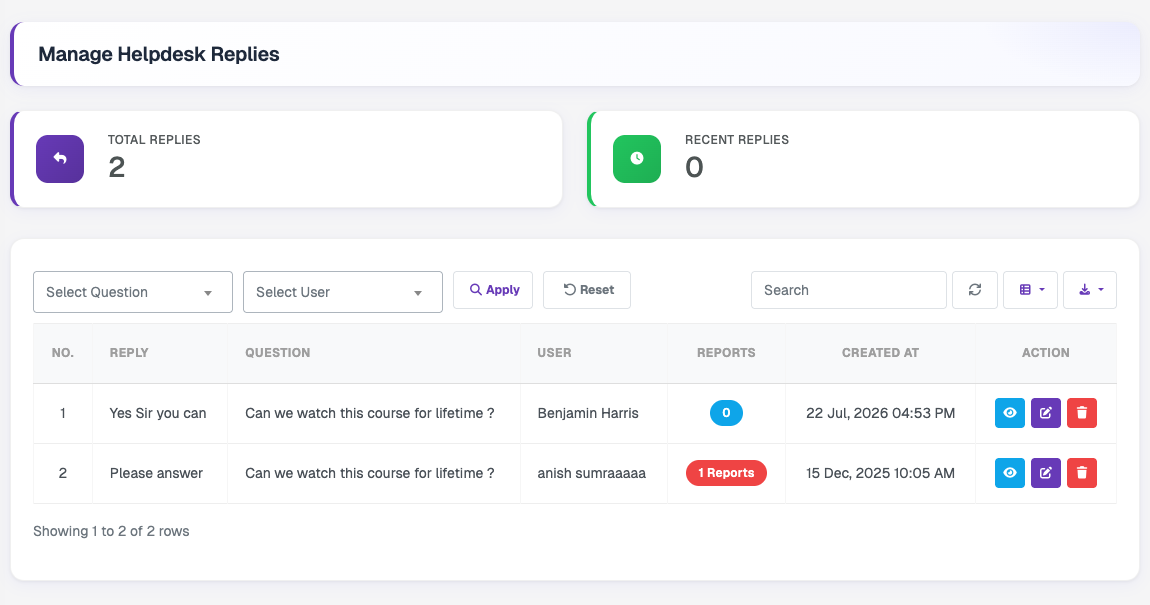Click the 'RECENT REPLIES' label
This screenshot has height=605, width=1150.
tap(737, 139)
